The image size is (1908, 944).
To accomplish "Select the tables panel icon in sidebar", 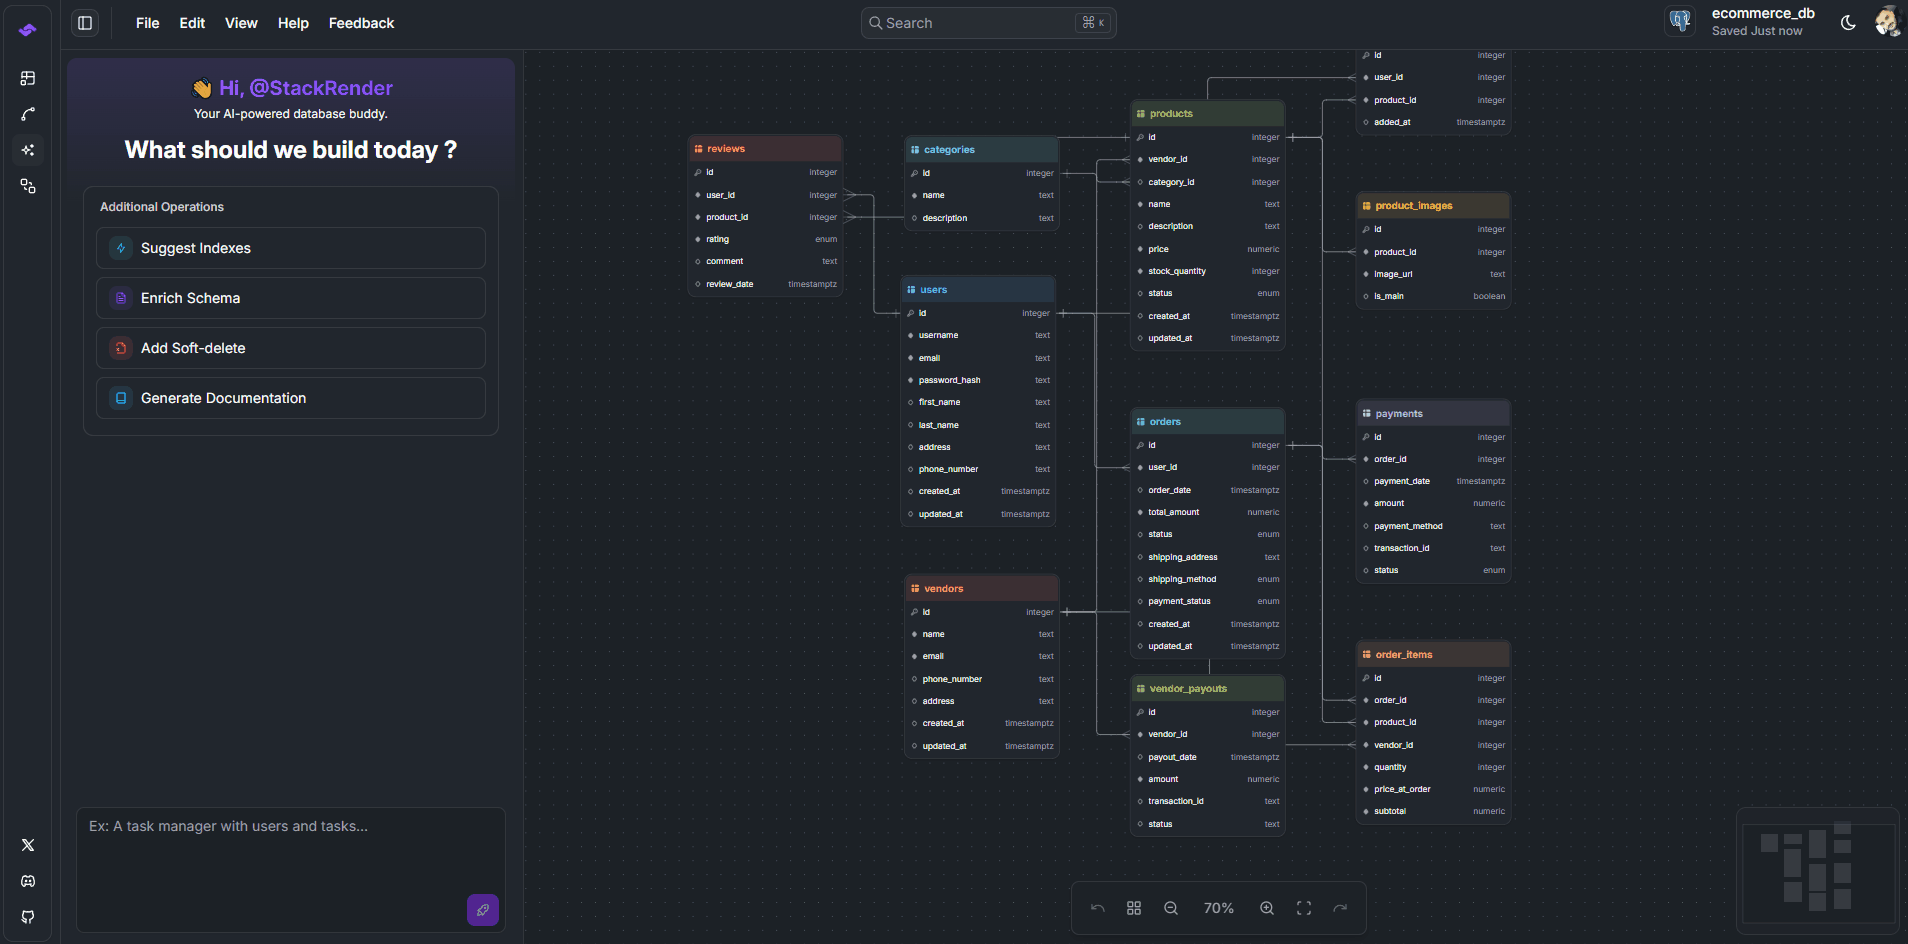I will coord(28,78).
